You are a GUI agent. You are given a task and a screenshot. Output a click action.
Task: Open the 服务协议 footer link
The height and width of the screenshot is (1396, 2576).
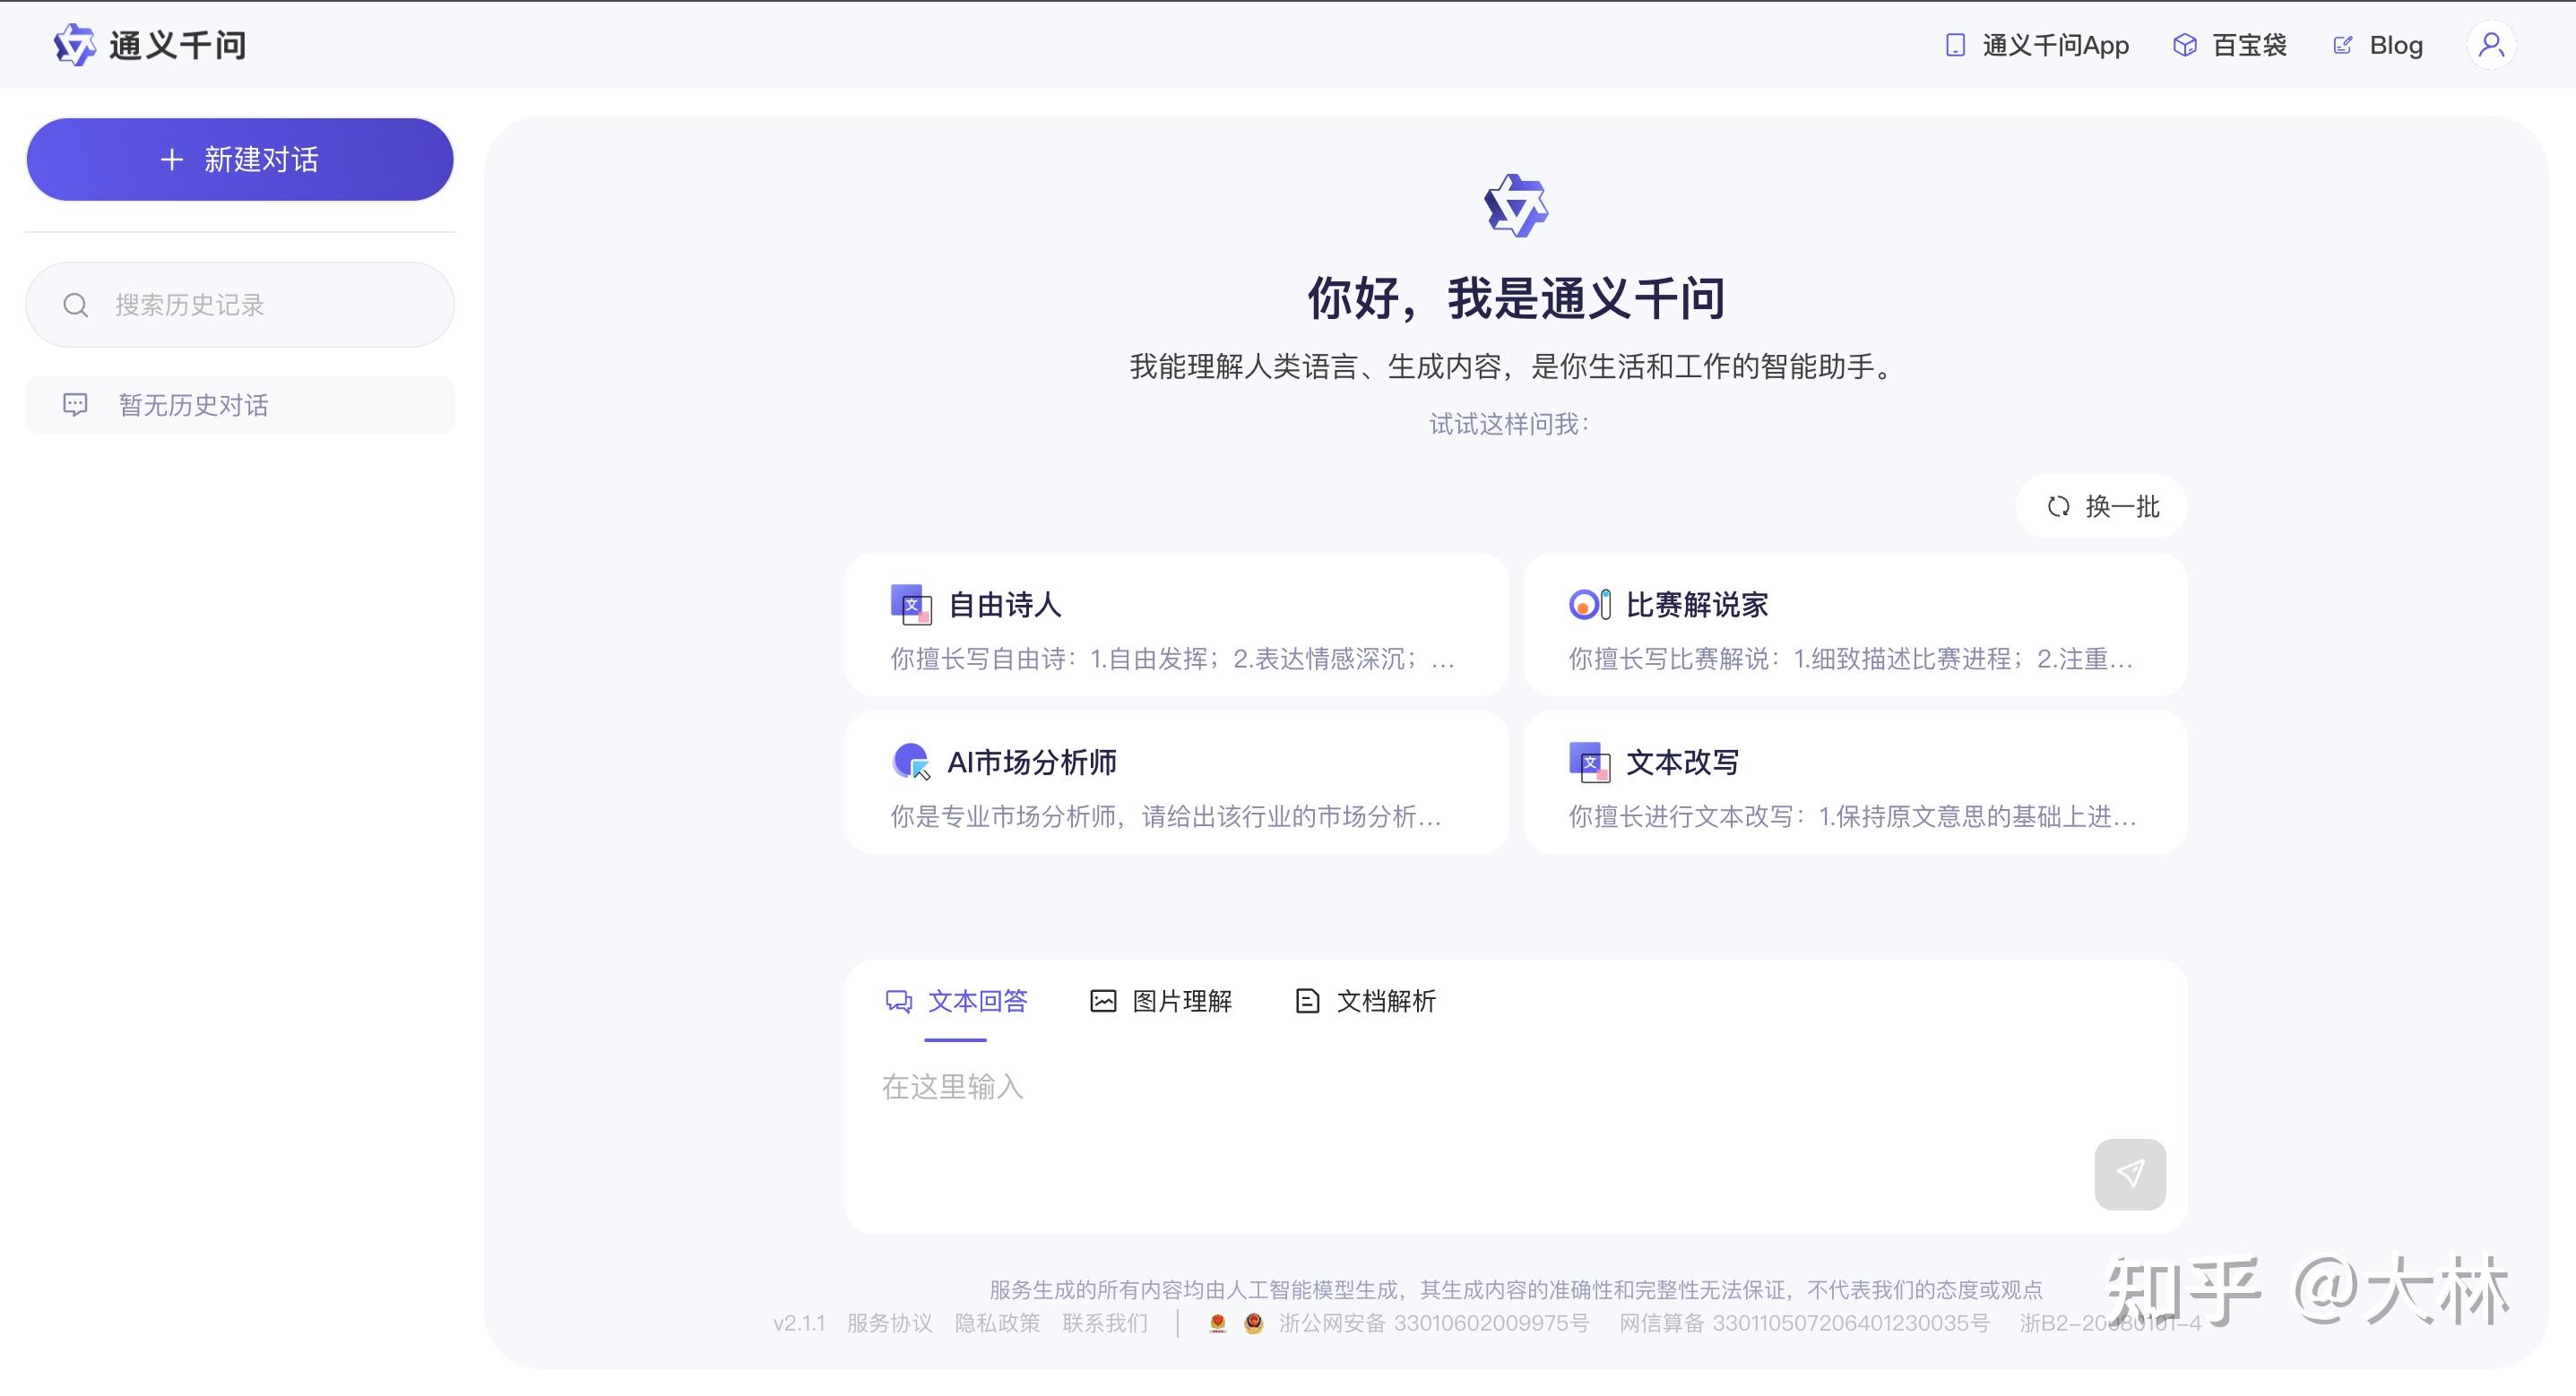pyautogui.click(x=889, y=1323)
